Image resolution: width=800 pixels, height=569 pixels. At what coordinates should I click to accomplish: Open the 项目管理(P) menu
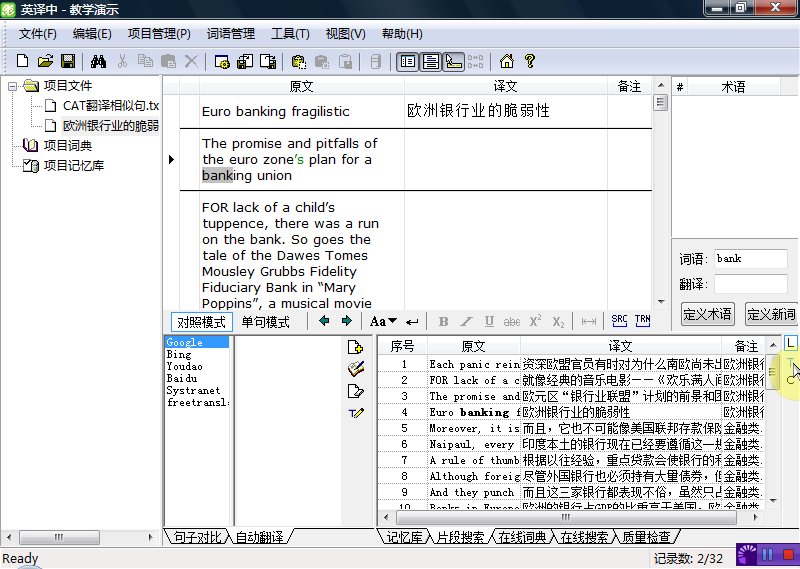159,34
